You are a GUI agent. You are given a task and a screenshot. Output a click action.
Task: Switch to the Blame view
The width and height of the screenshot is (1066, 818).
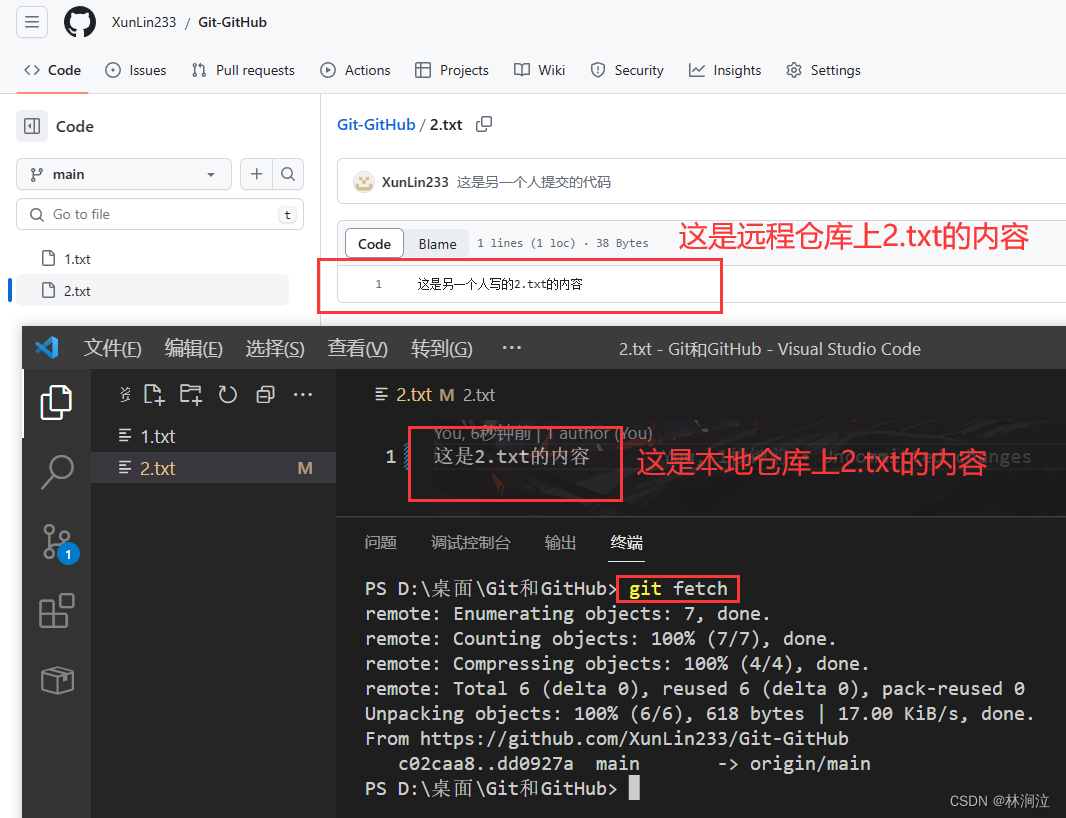[437, 243]
